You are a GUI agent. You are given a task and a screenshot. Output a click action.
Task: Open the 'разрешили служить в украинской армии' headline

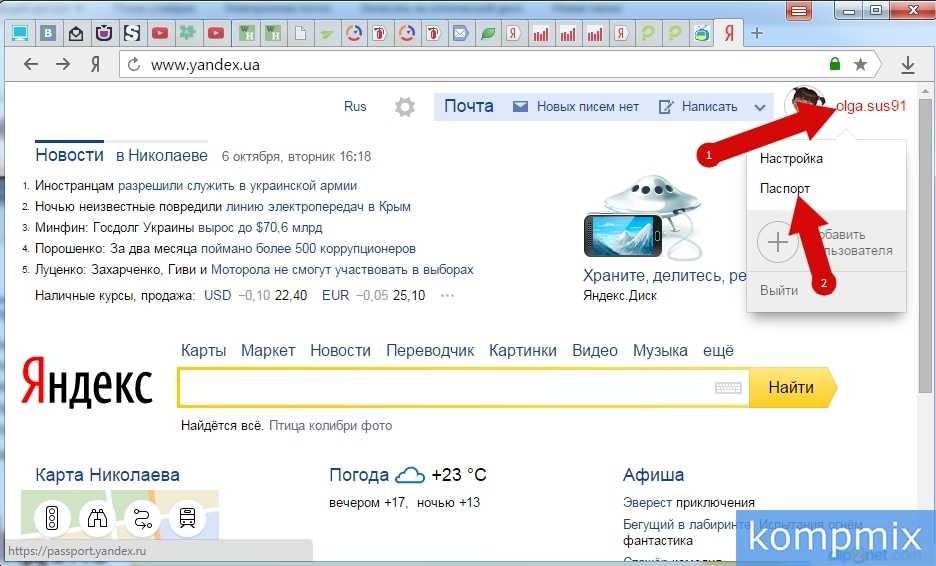237,186
